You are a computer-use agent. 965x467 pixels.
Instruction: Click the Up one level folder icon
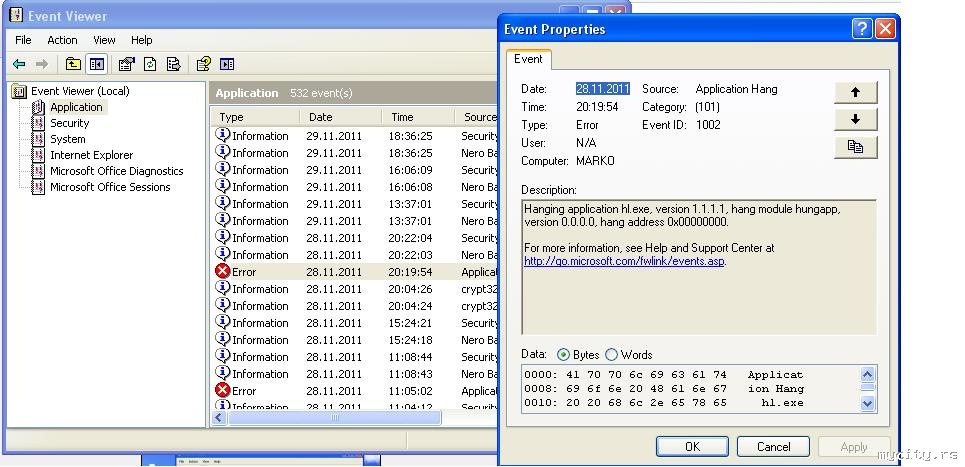73,64
